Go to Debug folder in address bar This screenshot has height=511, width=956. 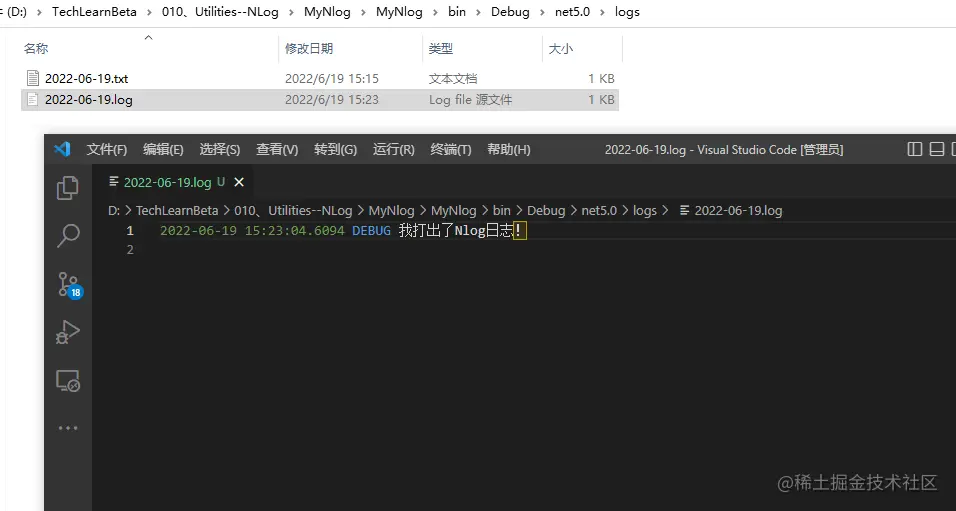[x=510, y=12]
